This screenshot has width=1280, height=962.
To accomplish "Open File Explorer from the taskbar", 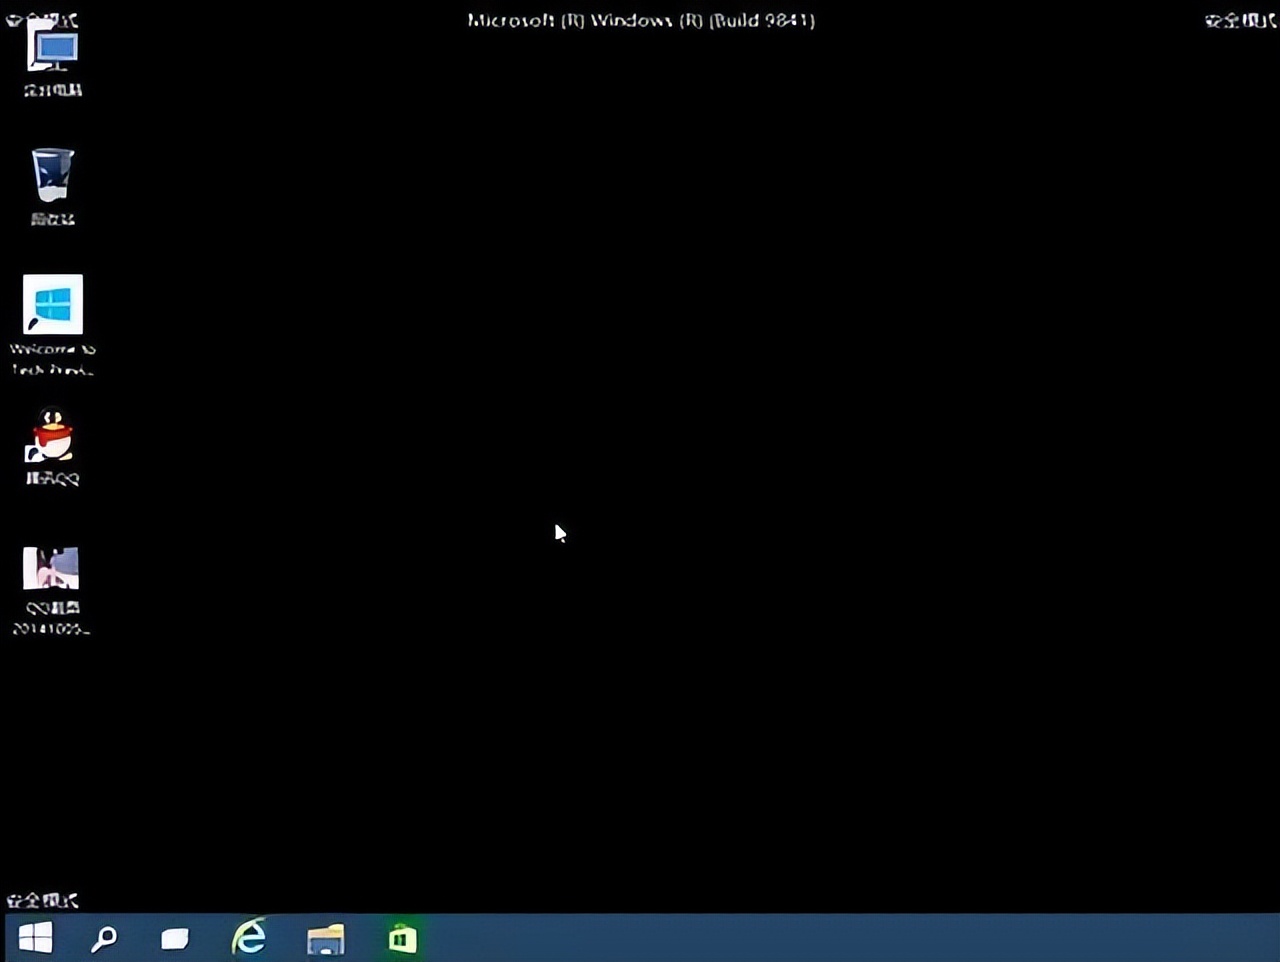I will (x=325, y=938).
